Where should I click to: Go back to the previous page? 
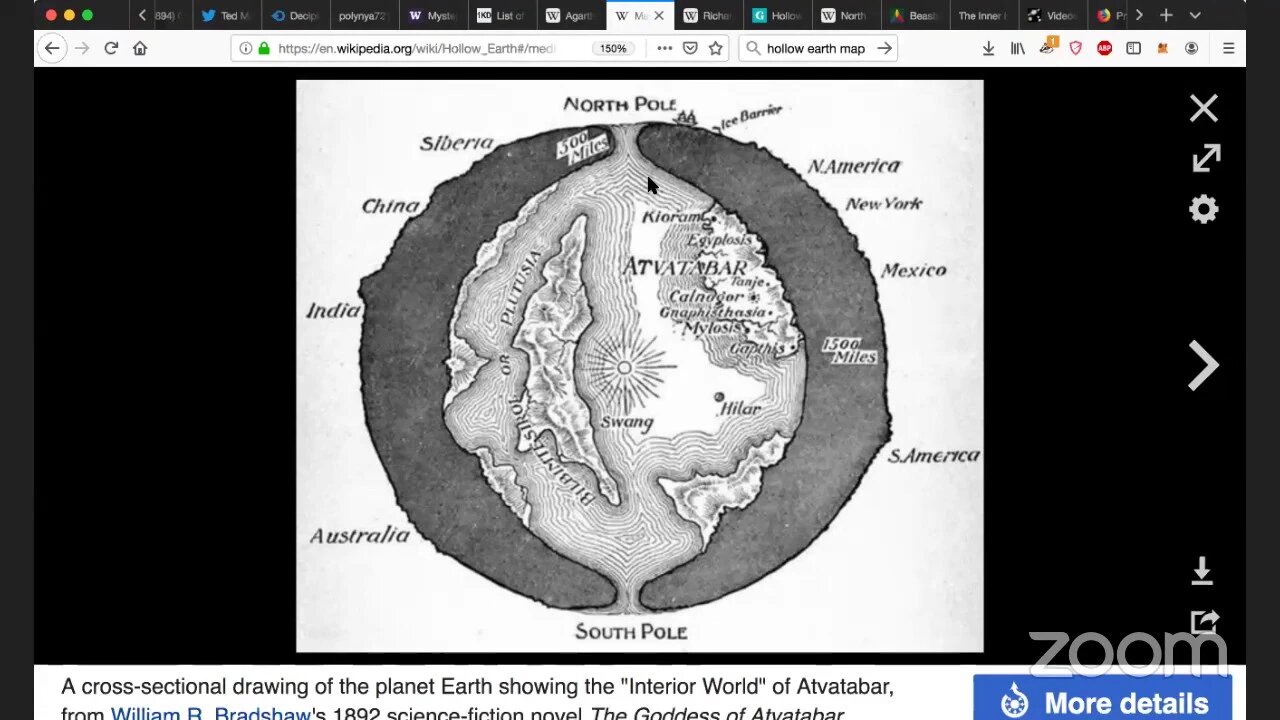pos(52,48)
